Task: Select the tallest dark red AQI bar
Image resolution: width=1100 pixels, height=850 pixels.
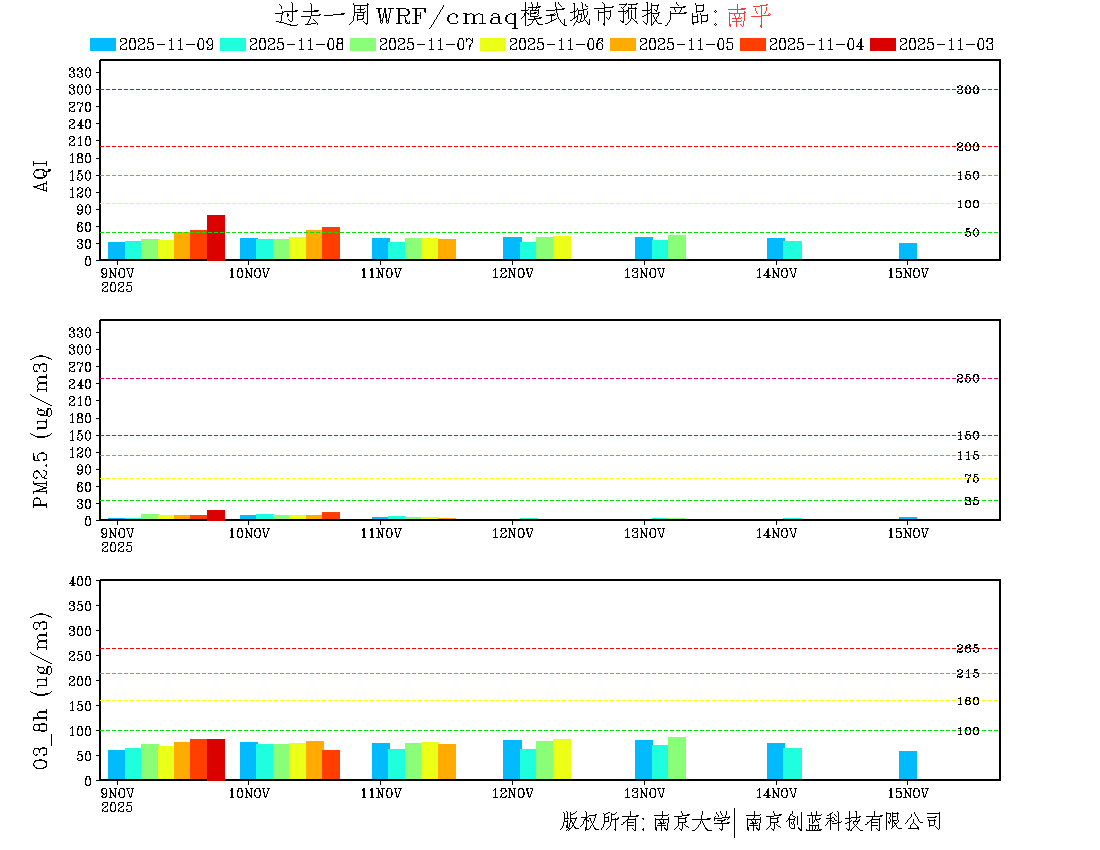Action: point(216,237)
